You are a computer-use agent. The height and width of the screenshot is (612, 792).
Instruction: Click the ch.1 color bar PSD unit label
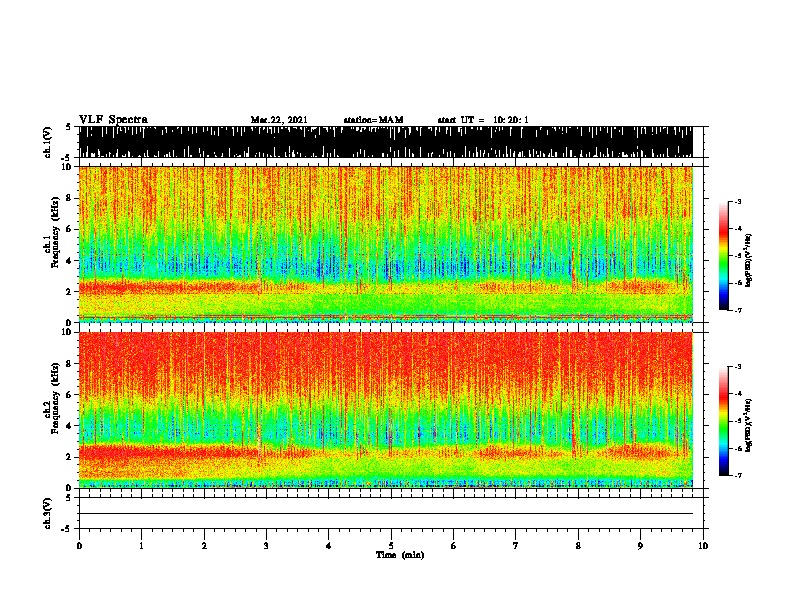tap(748, 261)
